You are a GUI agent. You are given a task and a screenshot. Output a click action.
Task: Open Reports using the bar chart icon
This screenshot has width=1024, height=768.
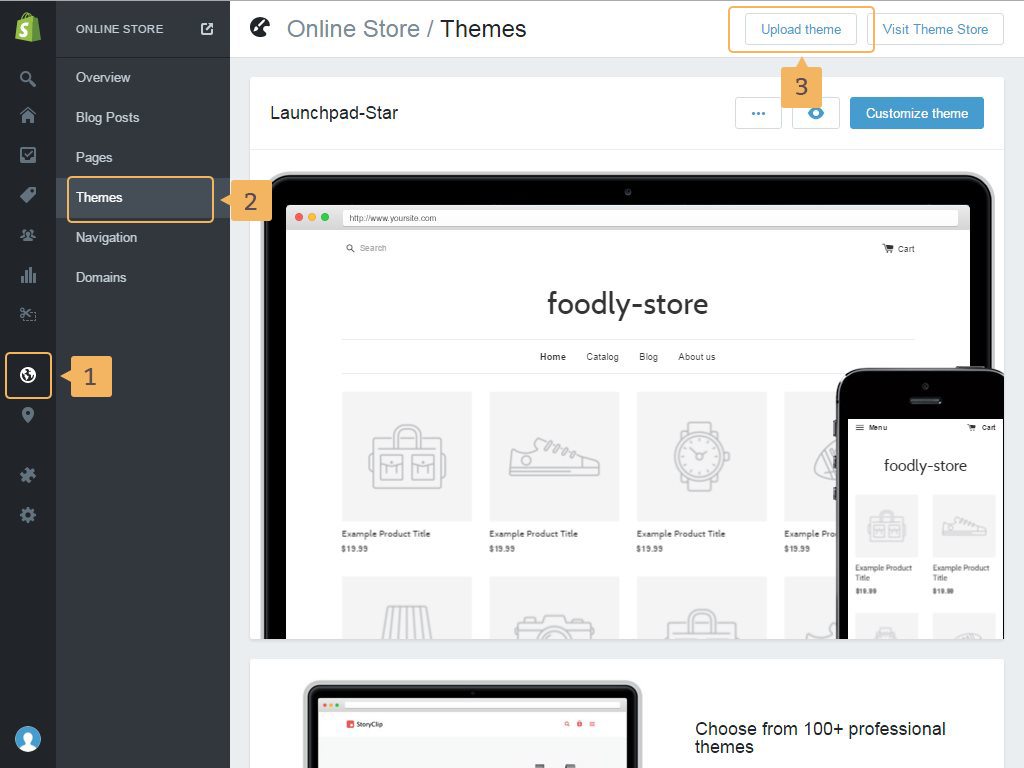pos(28,275)
